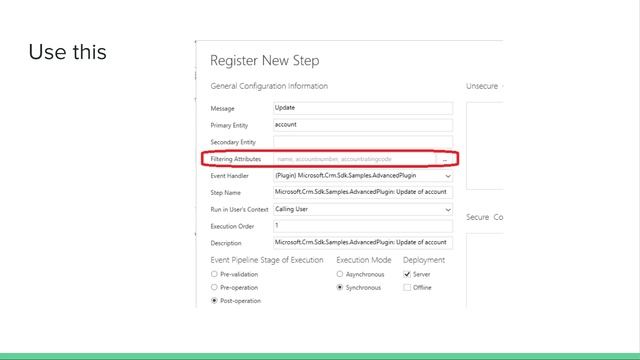Image resolution: width=640 pixels, height=360 pixels.
Task: Click the Secure Configuration text area
Action: [485, 270]
